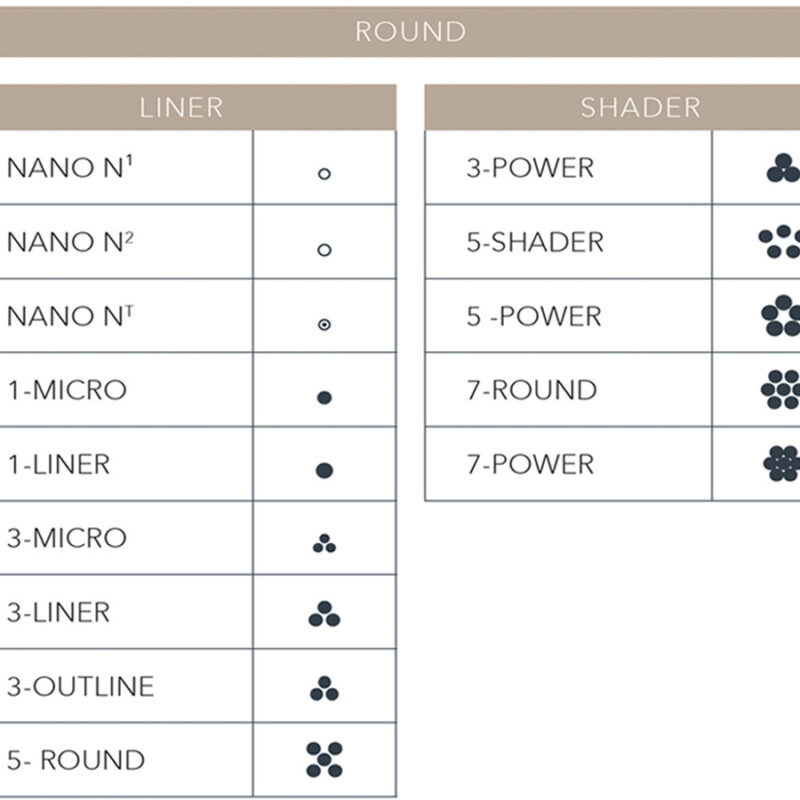Select the 3-Micro needle cluster icon
The image size is (800, 800).
(x=324, y=544)
